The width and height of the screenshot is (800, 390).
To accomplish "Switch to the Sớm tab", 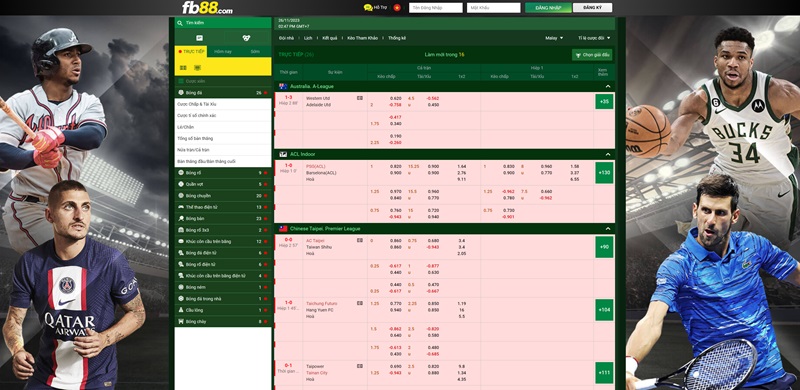I will [255, 52].
